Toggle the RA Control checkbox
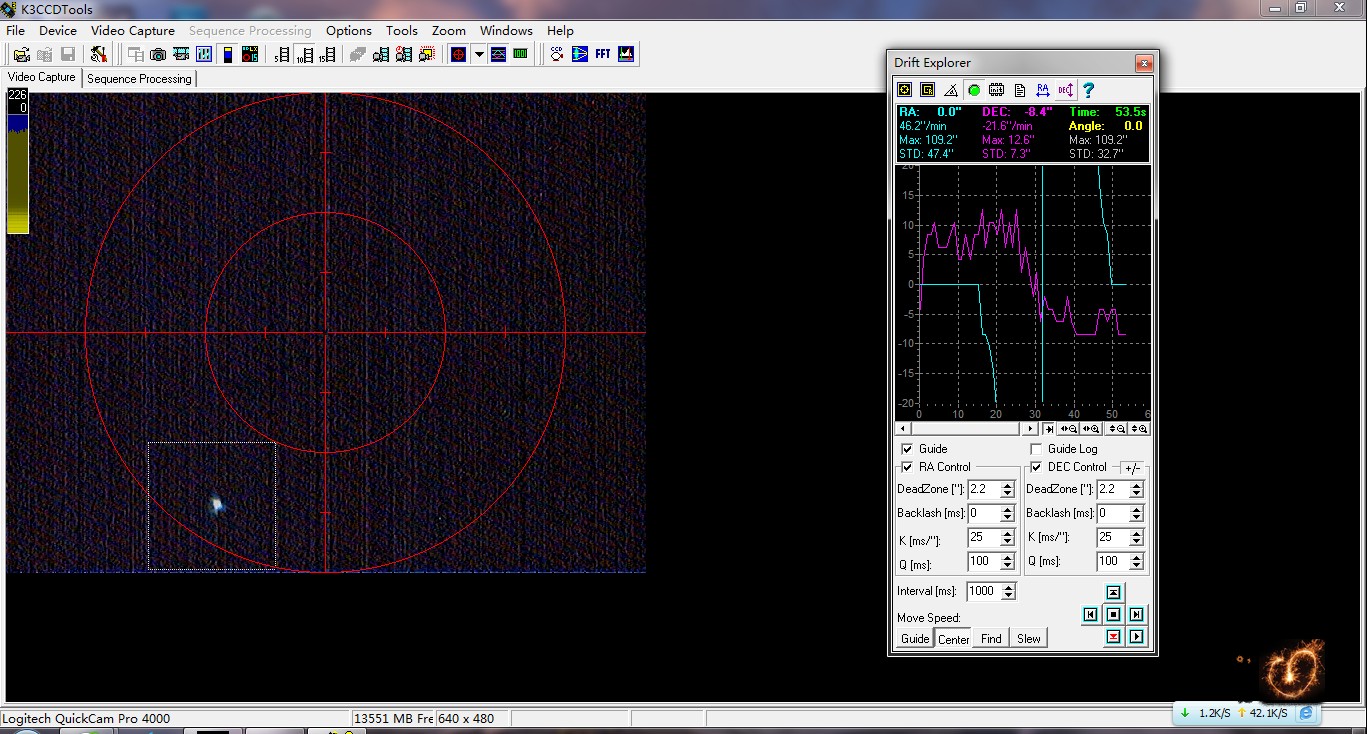Image resolution: width=1367 pixels, height=734 pixels. (907, 467)
